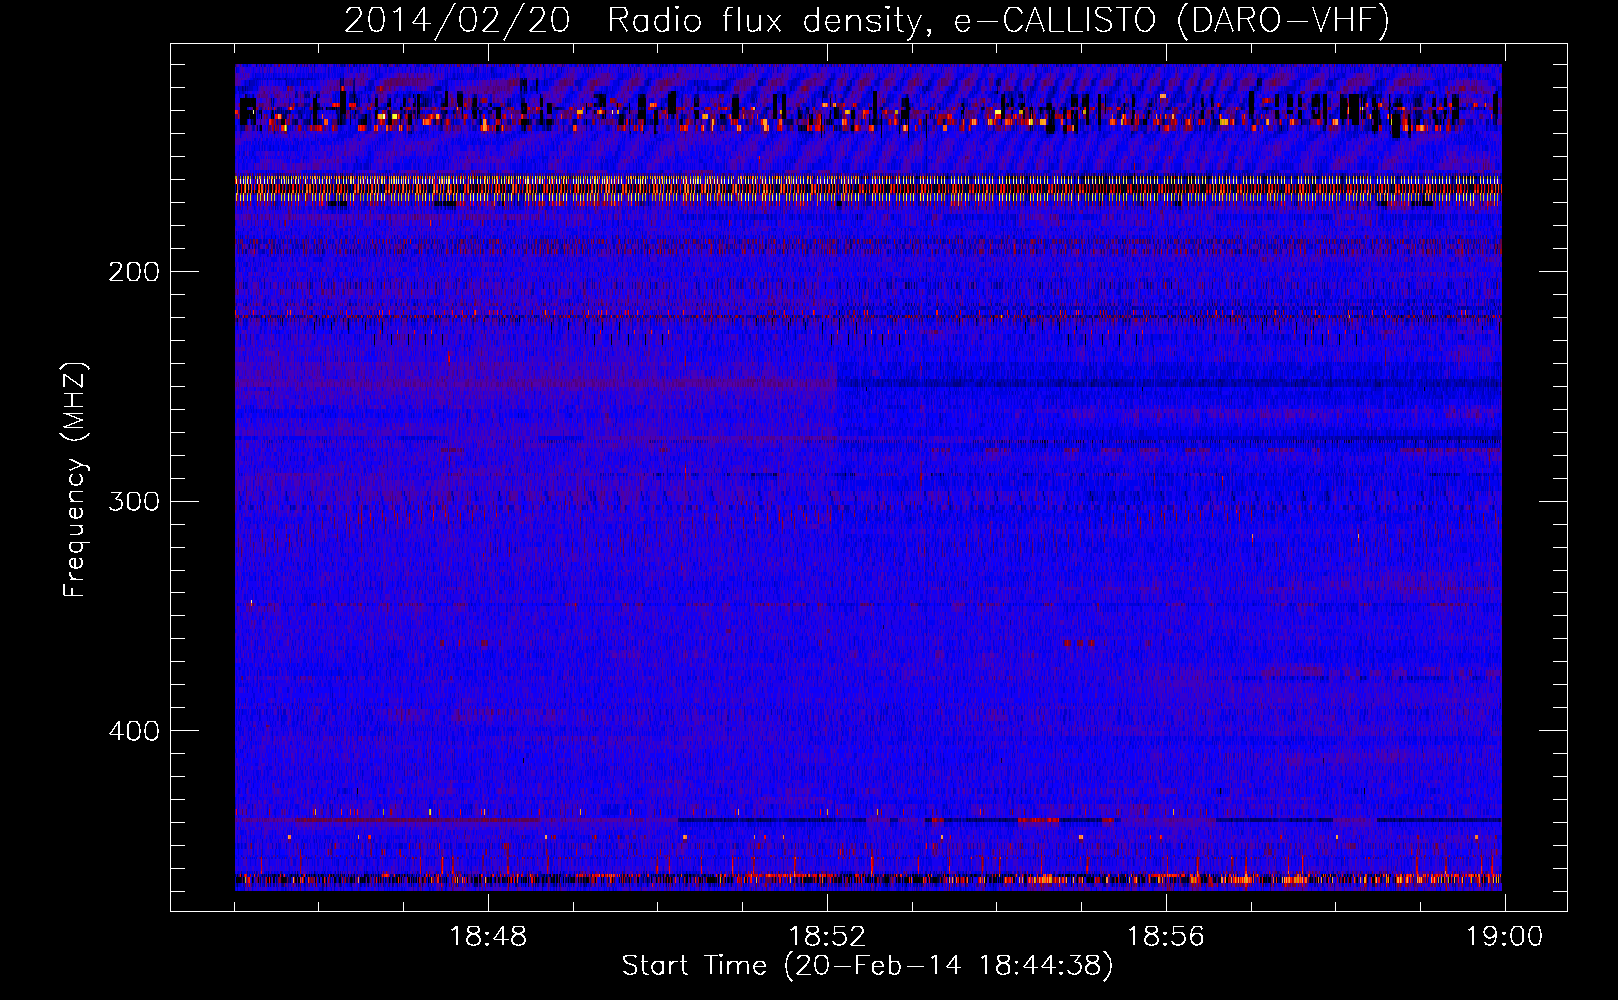1618x1000 pixels.
Task: Select the 400 frequency tick label
Action: [134, 731]
